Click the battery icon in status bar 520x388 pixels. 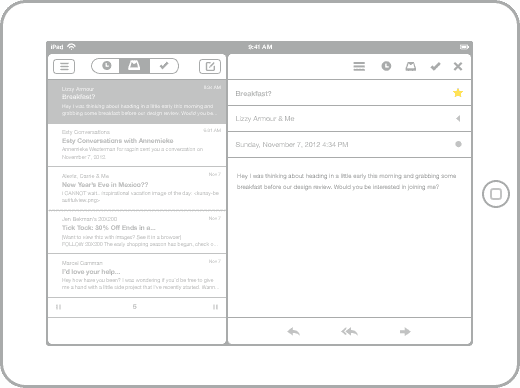click(464, 47)
